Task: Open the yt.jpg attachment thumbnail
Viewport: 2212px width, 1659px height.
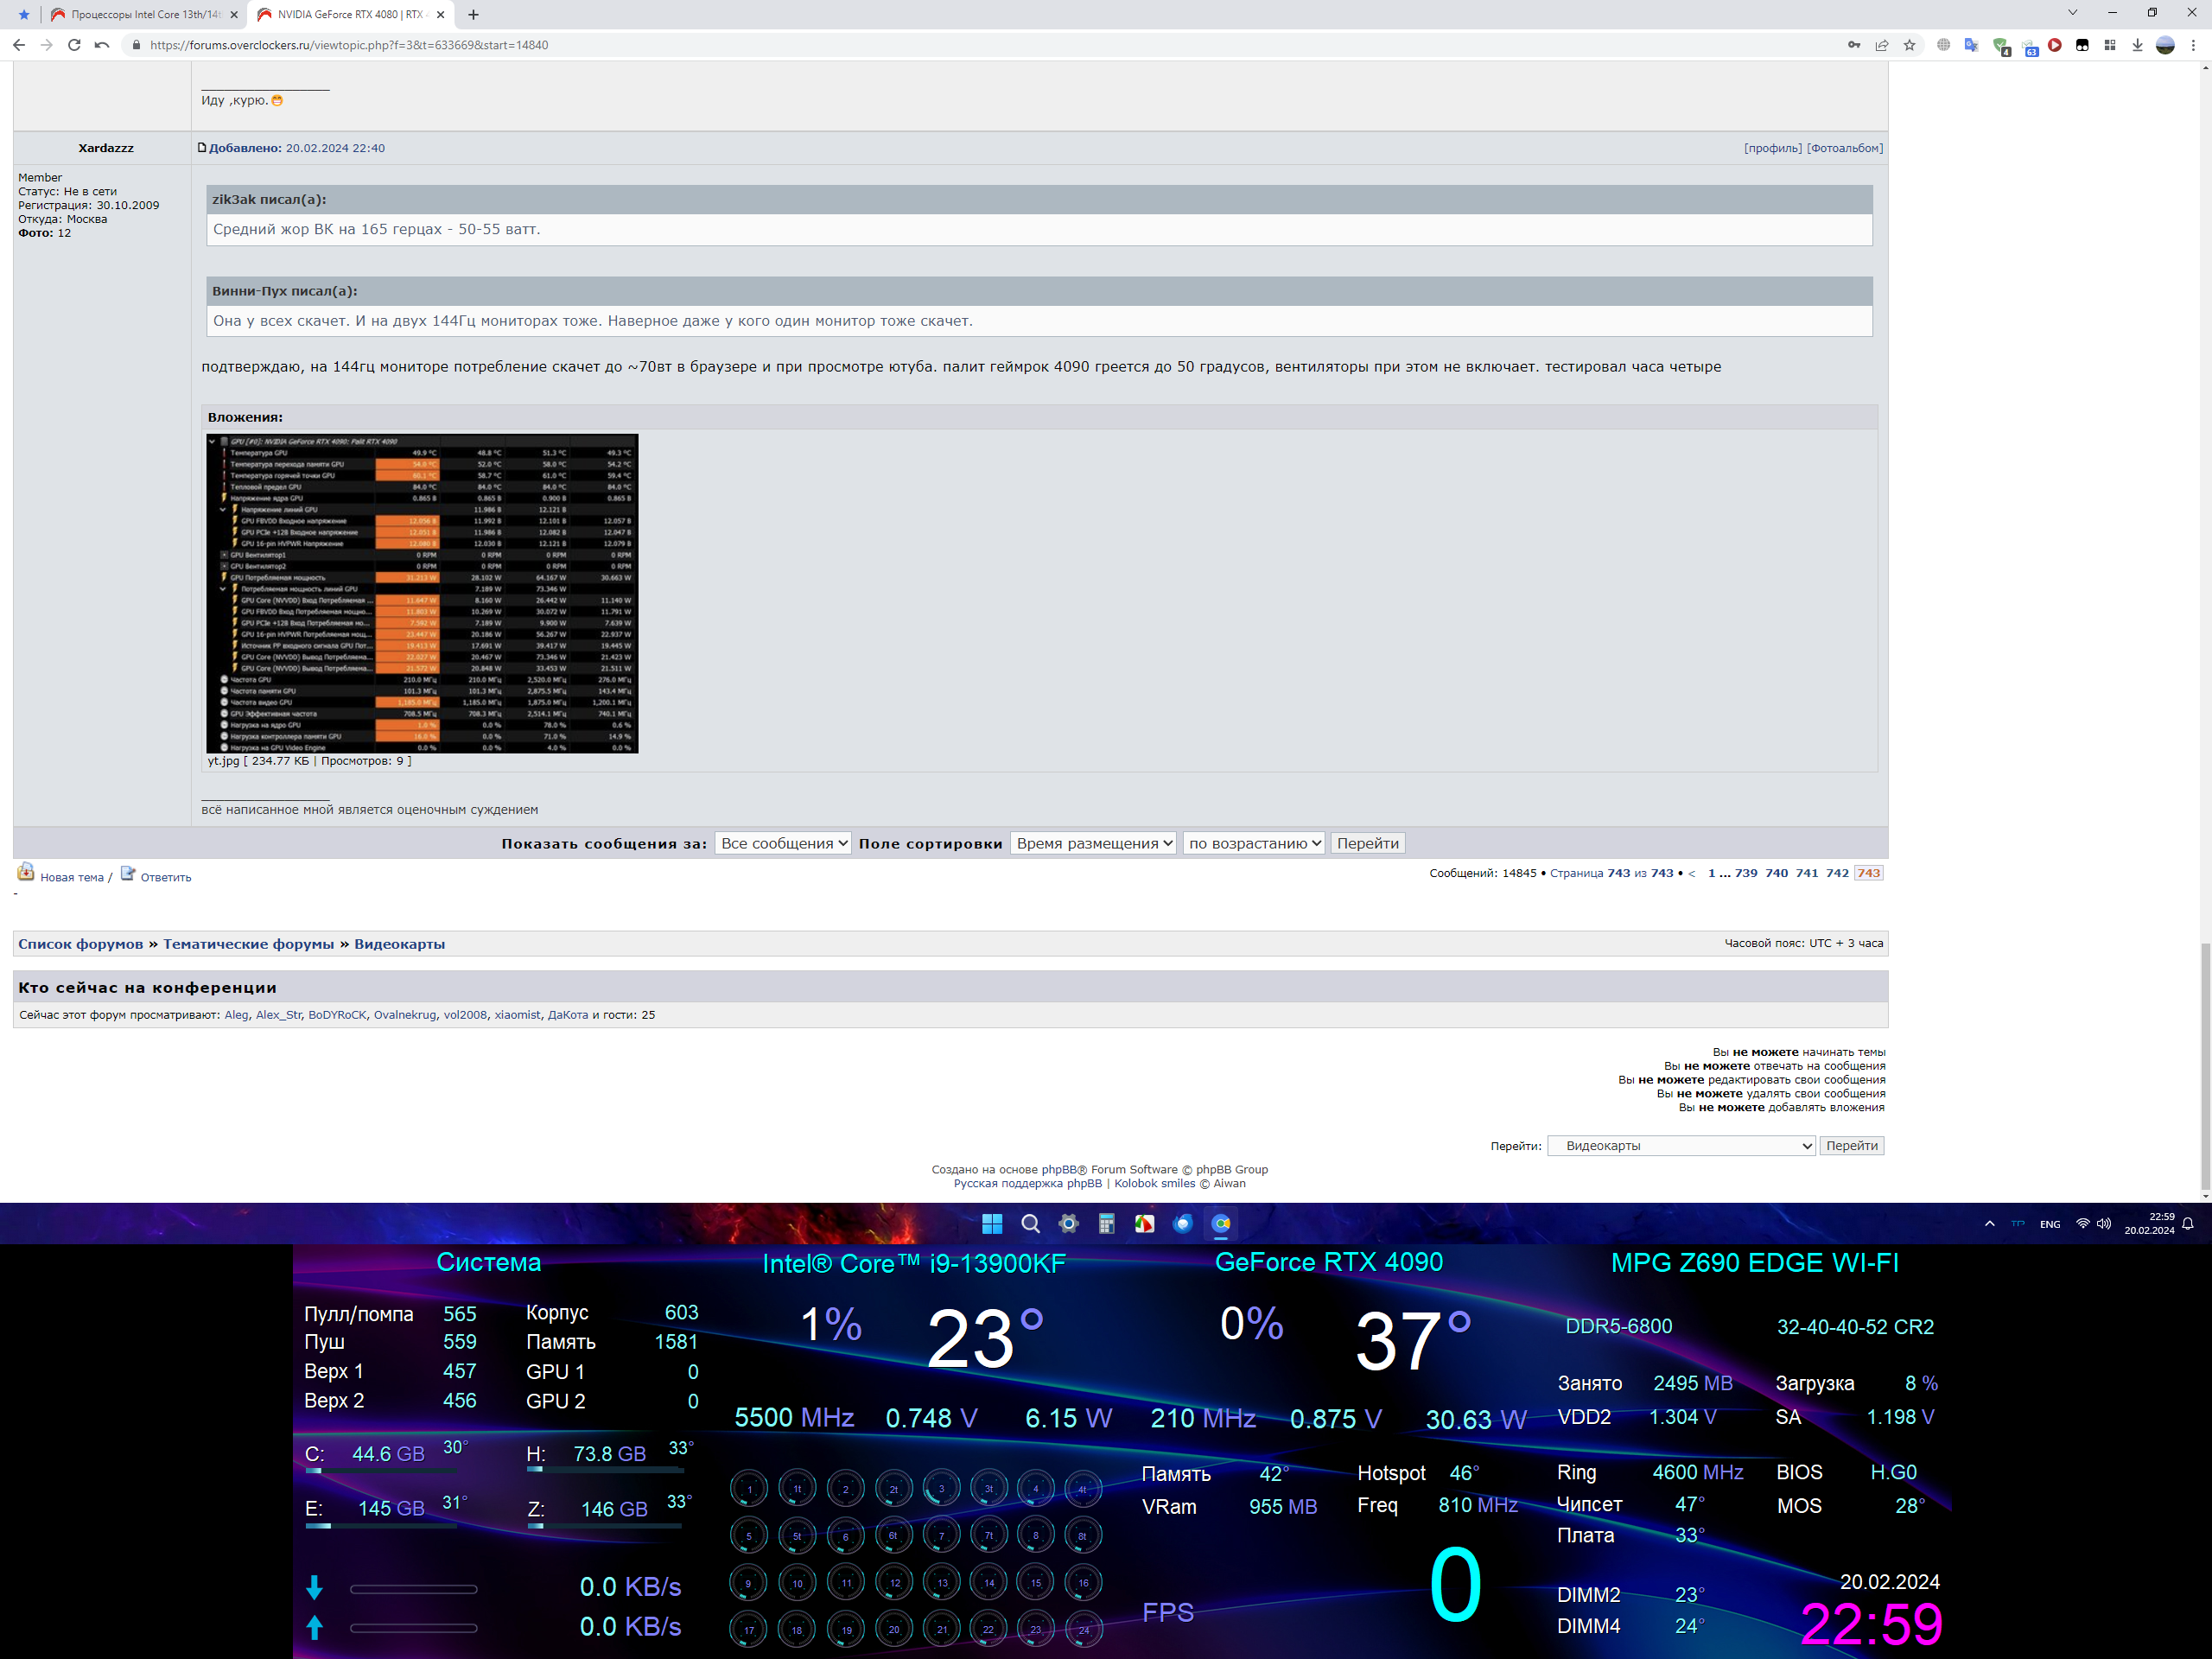Action: point(422,593)
